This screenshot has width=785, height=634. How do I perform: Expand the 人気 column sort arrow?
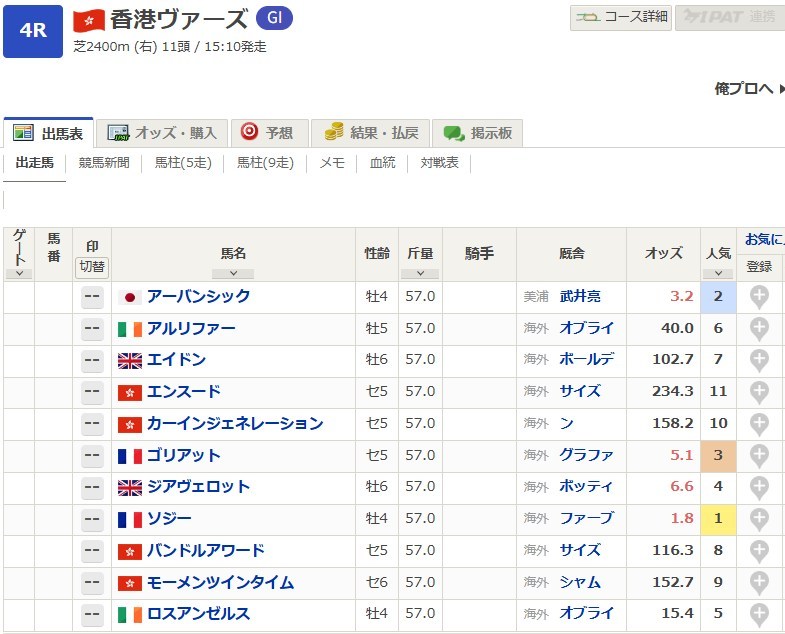pyautogui.click(x=718, y=273)
